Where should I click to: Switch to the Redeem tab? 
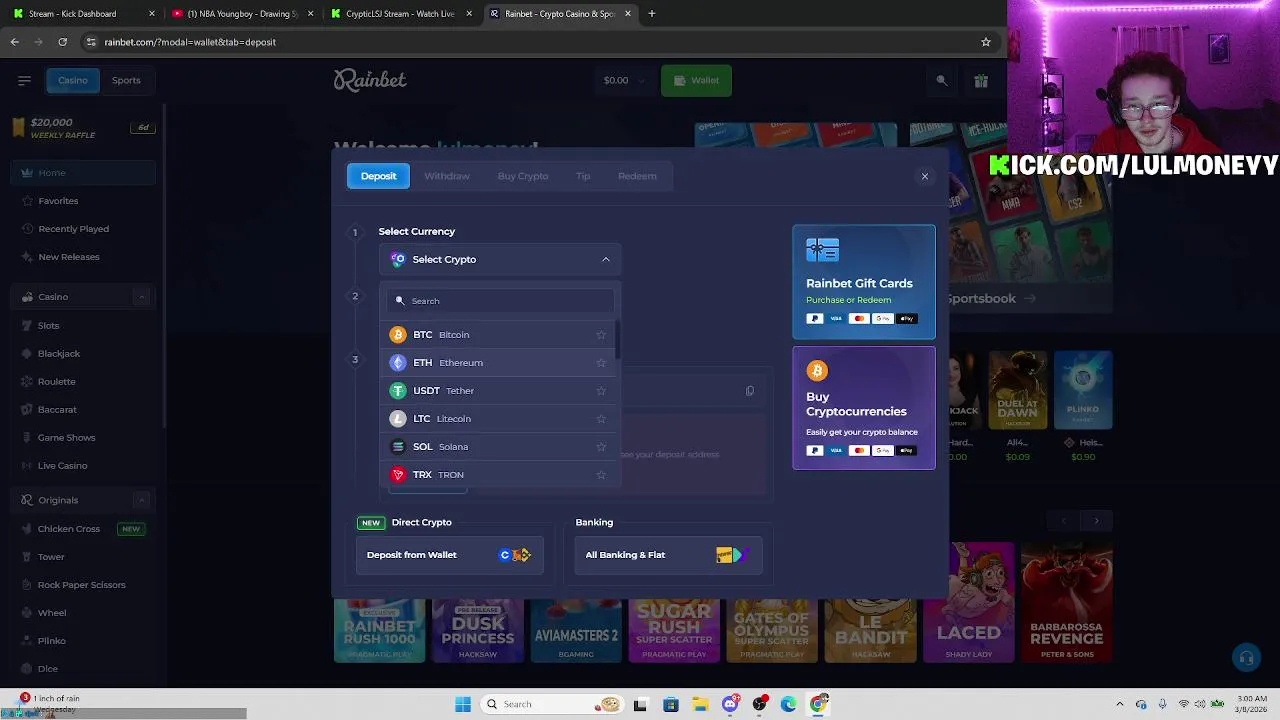pyautogui.click(x=637, y=176)
